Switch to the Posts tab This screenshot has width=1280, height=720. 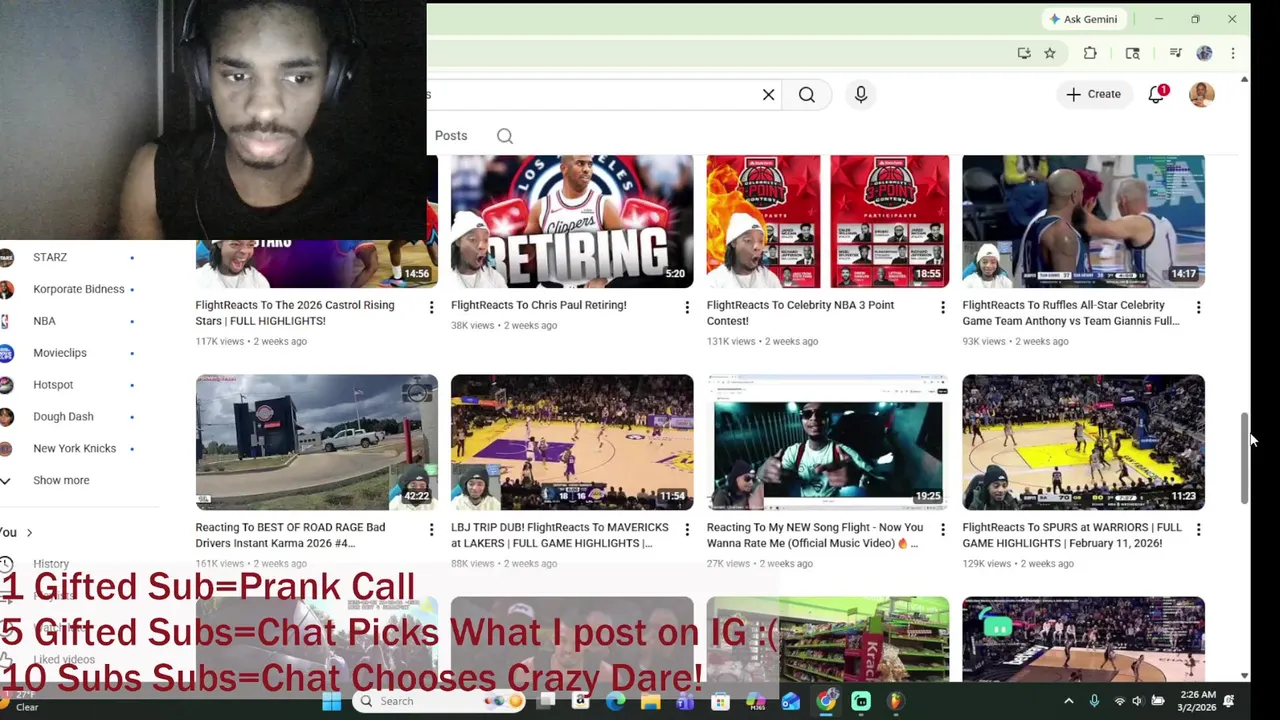451,136
